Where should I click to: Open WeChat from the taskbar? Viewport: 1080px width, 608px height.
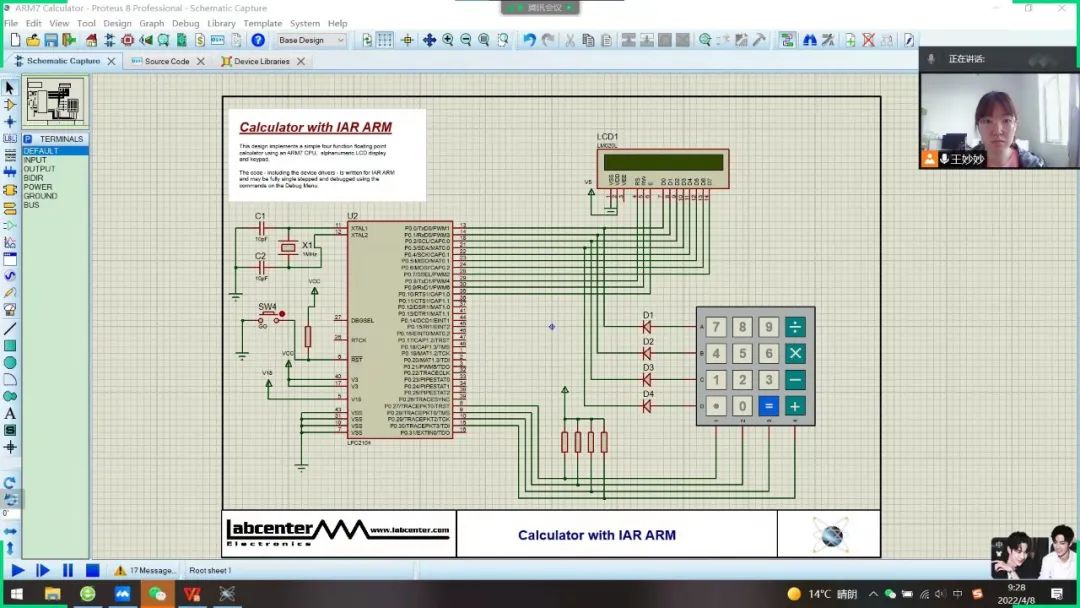click(157, 594)
